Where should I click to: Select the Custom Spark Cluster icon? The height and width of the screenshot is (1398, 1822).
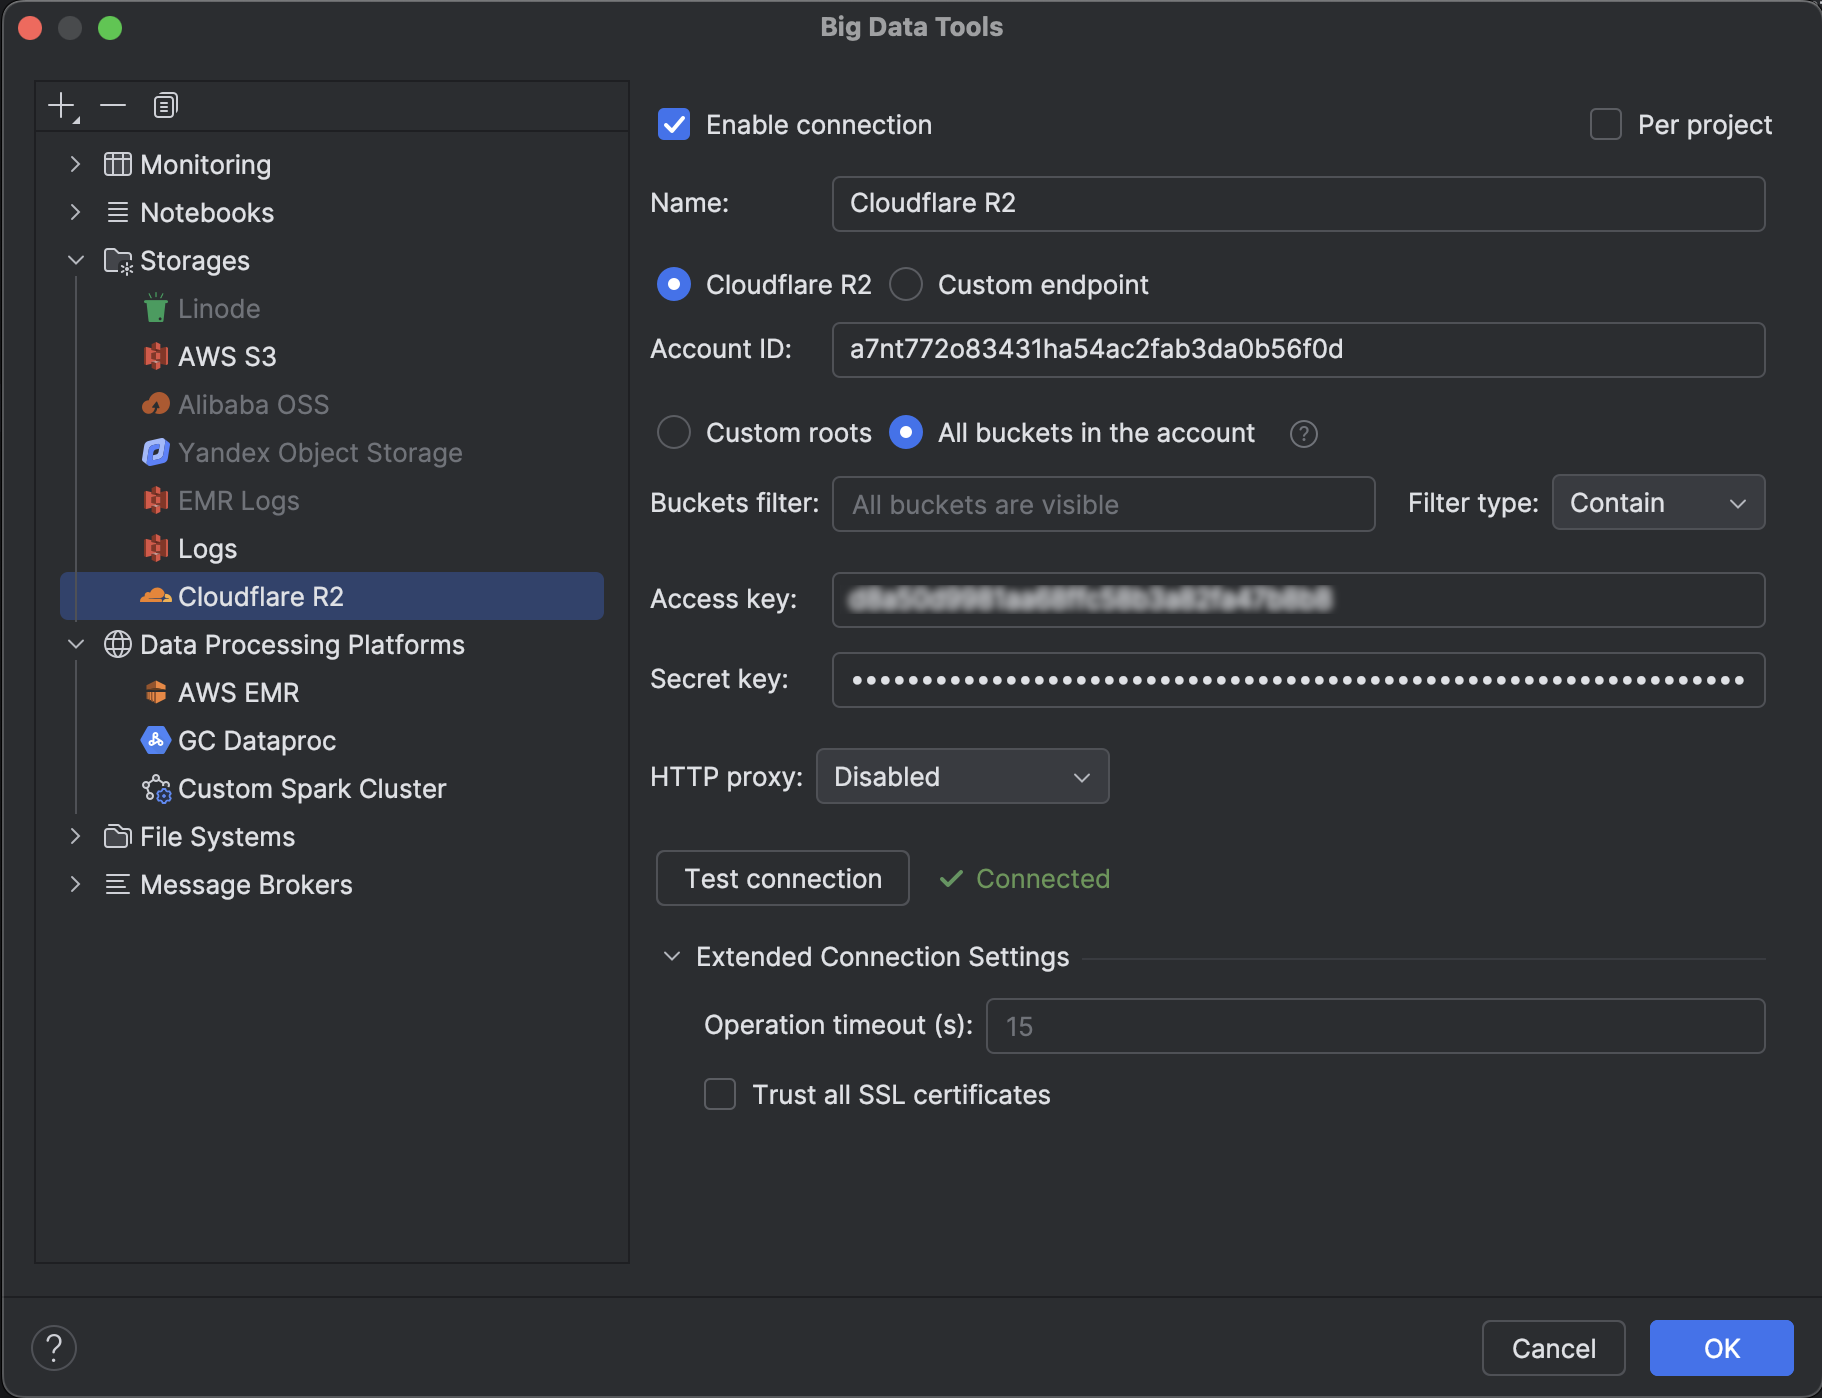pyautogui.click(x=157, y=788)
